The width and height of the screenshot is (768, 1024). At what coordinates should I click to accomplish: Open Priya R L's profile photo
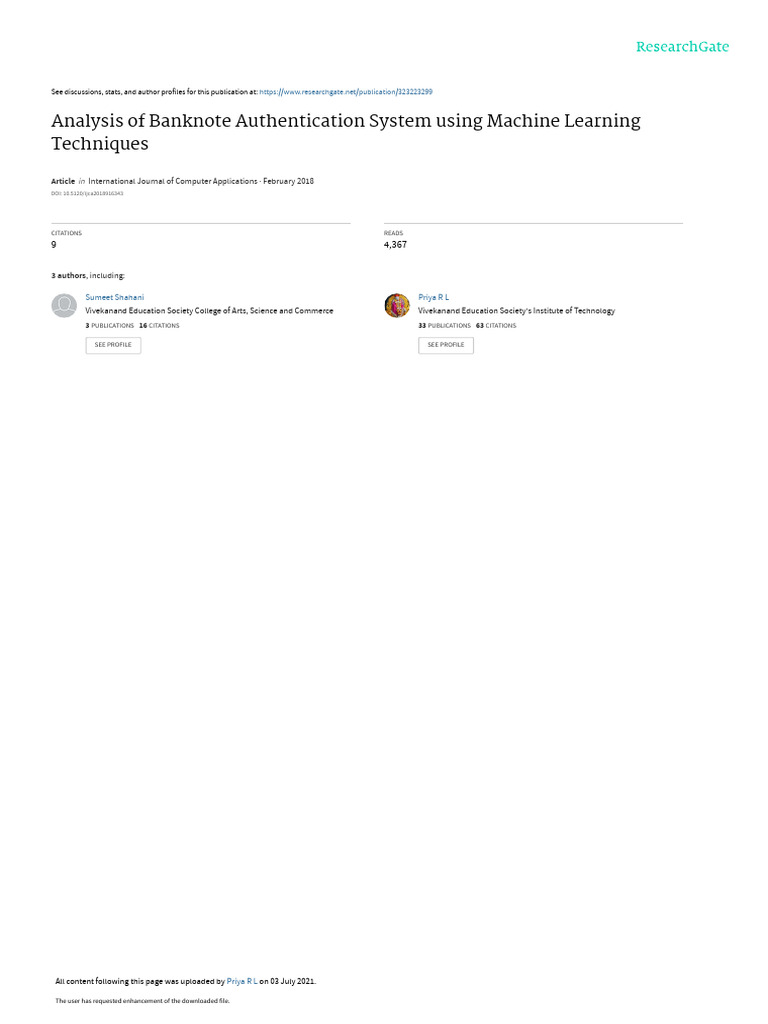(397, 306)
